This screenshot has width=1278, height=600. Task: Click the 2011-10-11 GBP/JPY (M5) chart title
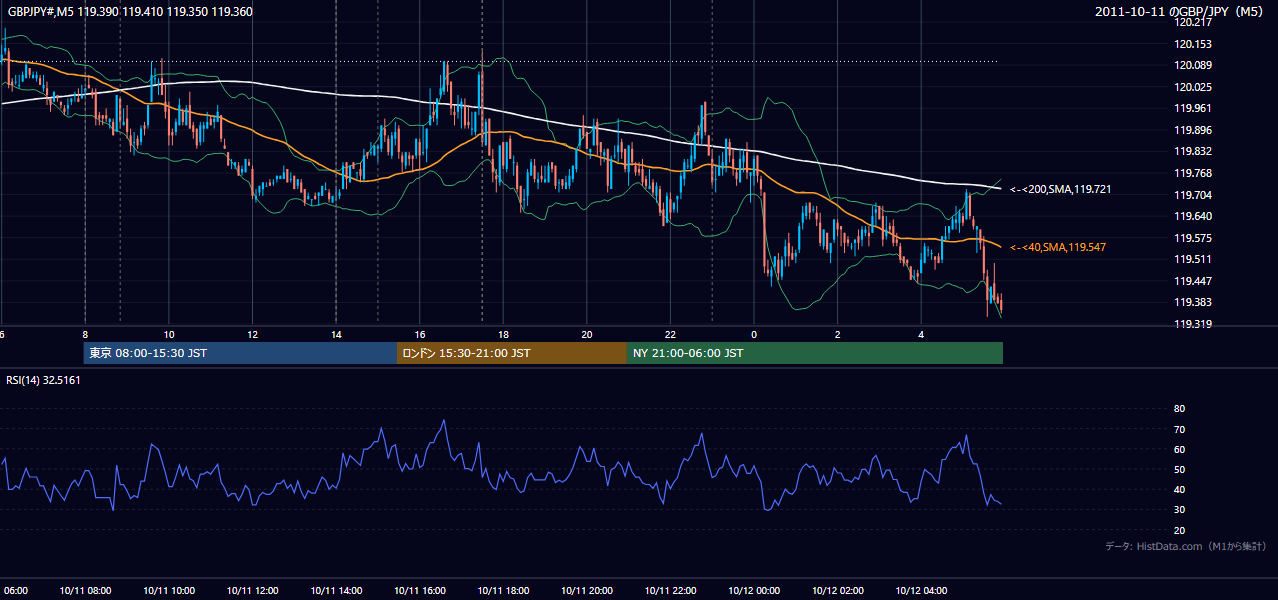point(1180,11)
